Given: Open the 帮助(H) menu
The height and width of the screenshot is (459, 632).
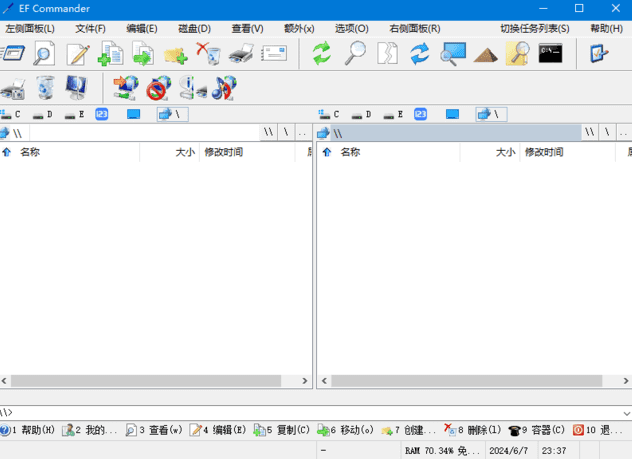Looking at the screenshot, I should point(606,29).
